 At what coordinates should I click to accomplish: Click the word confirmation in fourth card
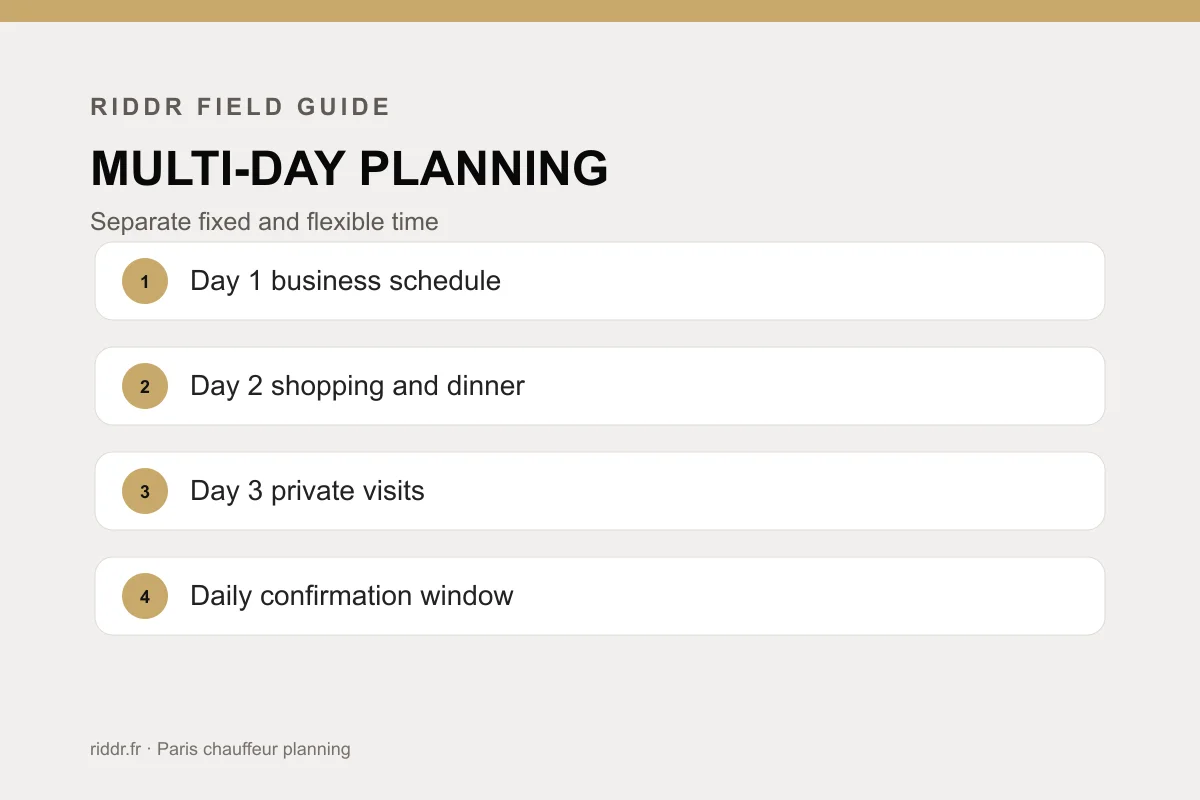336,596
